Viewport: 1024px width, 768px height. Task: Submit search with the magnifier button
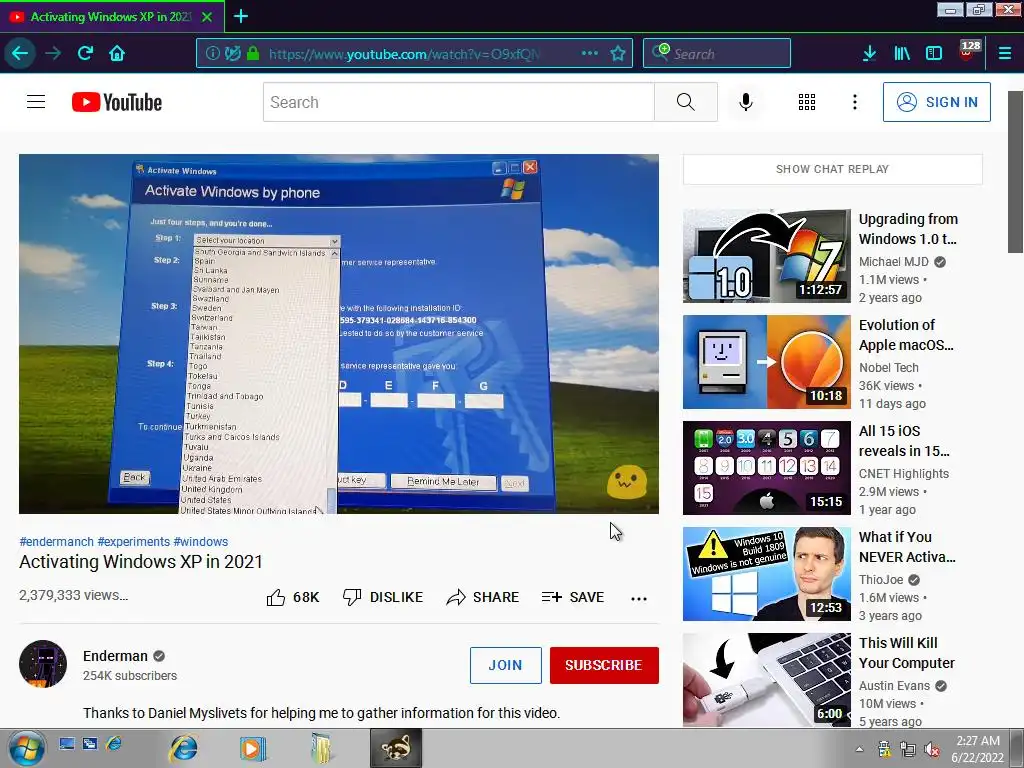[686, 102]
